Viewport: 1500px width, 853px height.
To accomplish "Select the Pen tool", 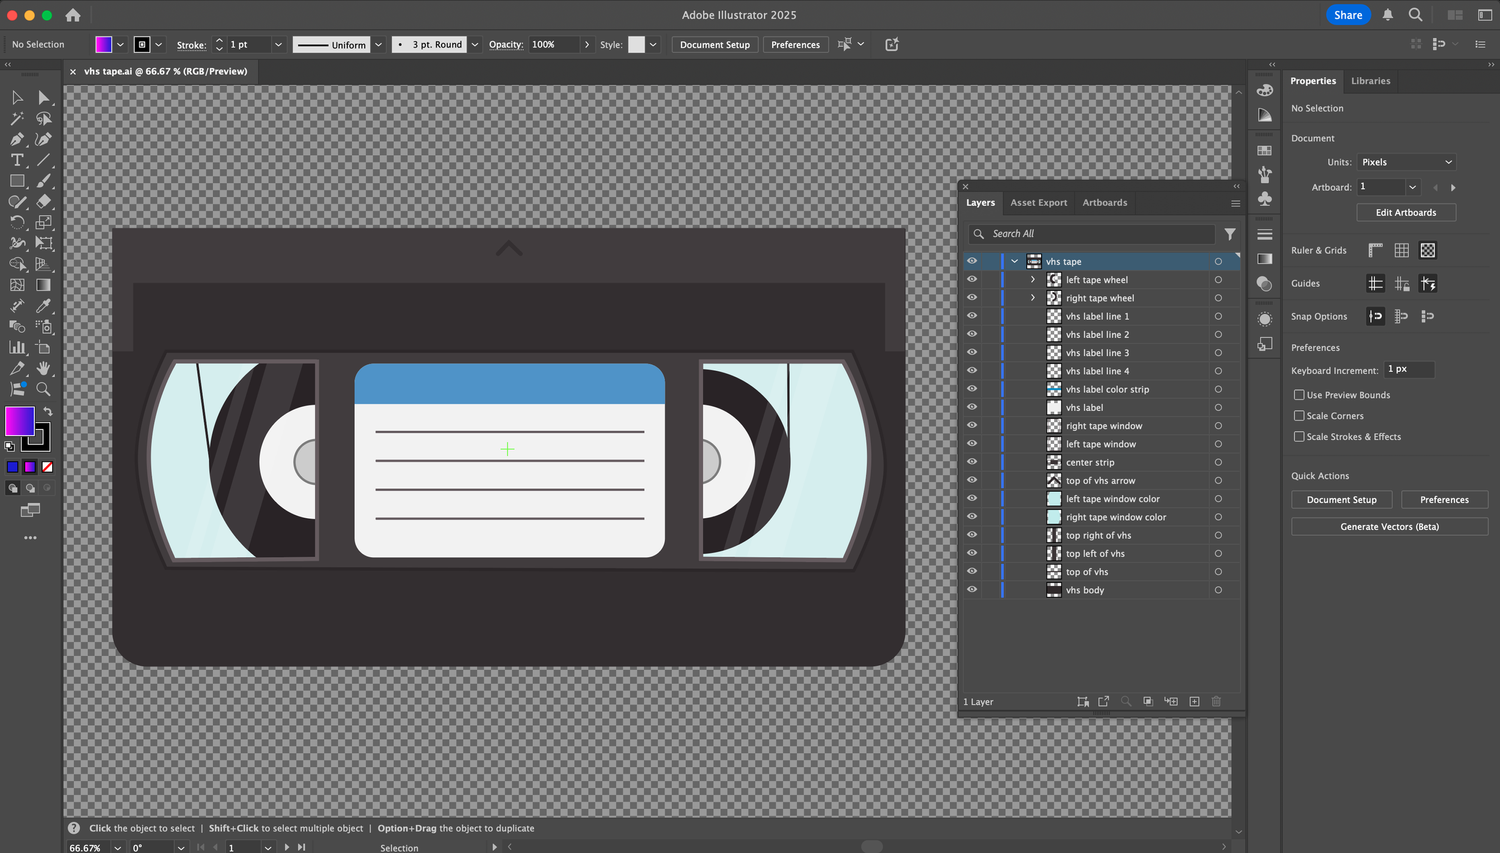I will (x=17, y=139).
